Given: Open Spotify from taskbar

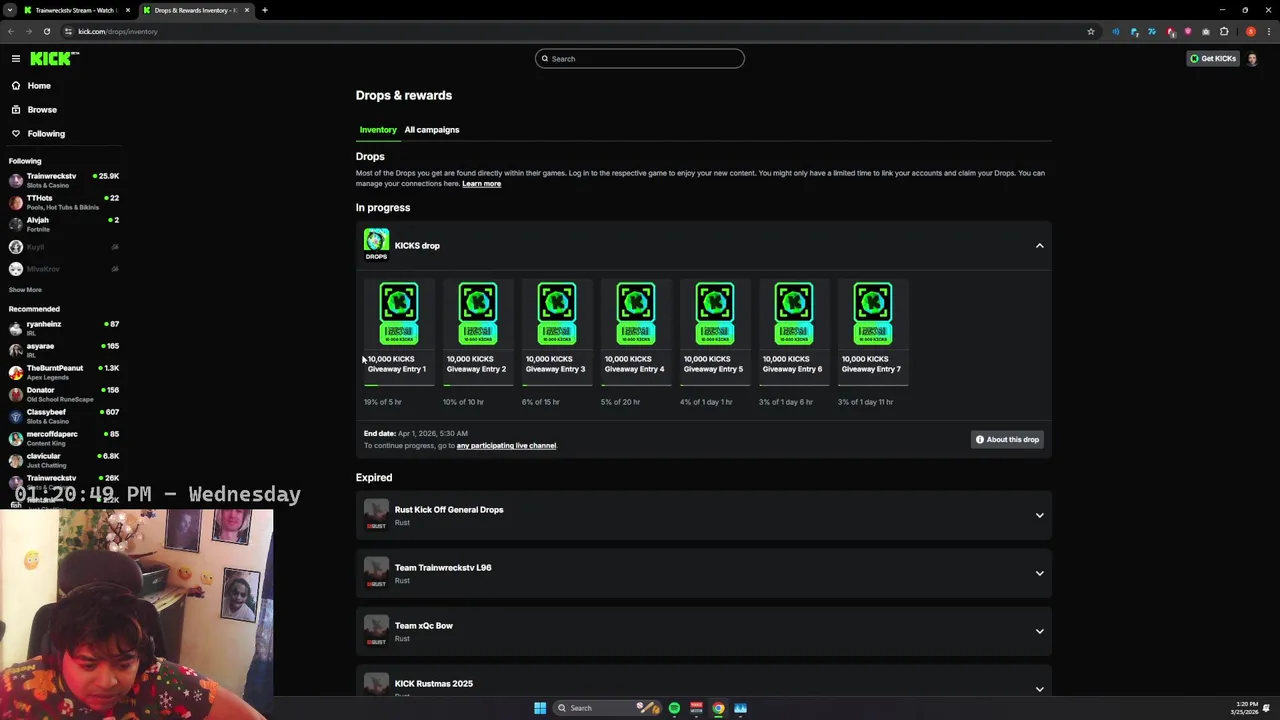Looking at the screenshot, I should coord(674,708).
